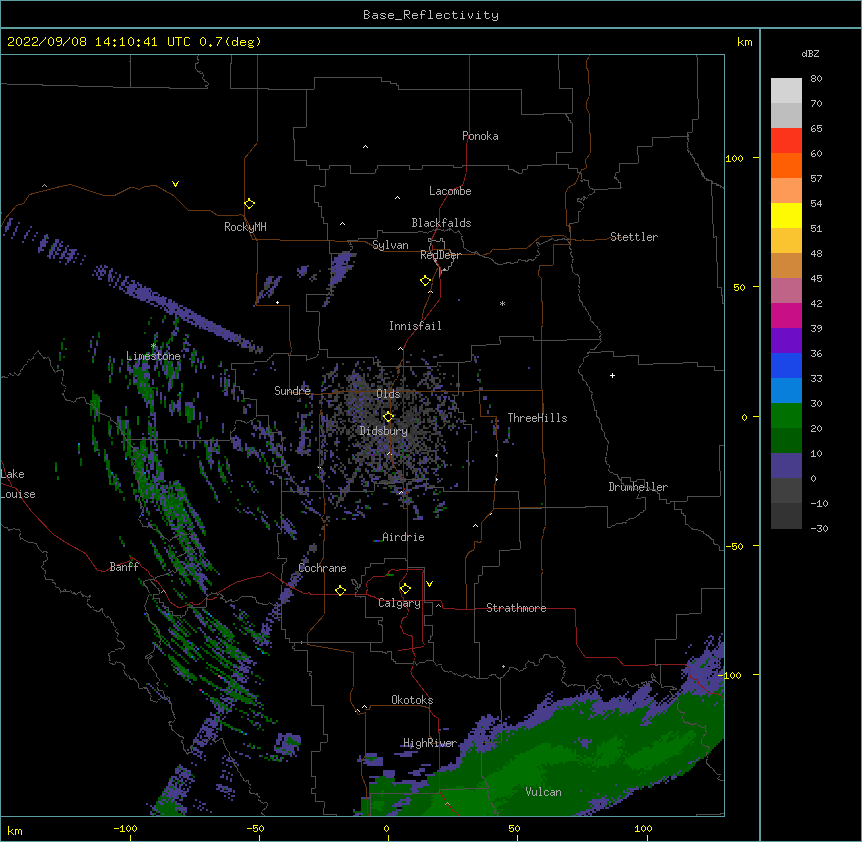
Task: Click the Blackfalds city label
Action: point(441,223)
